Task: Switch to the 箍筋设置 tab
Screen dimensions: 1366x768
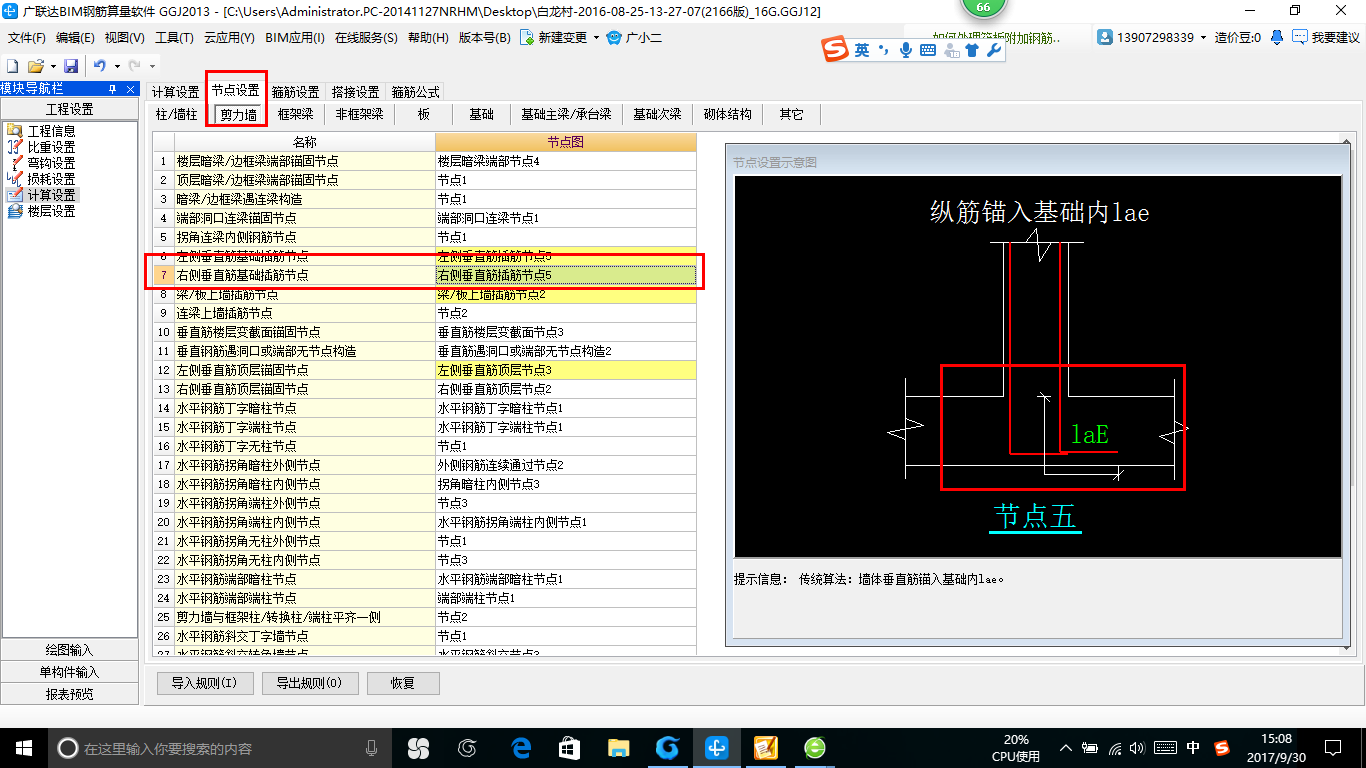Action: (x=295, y=92)
